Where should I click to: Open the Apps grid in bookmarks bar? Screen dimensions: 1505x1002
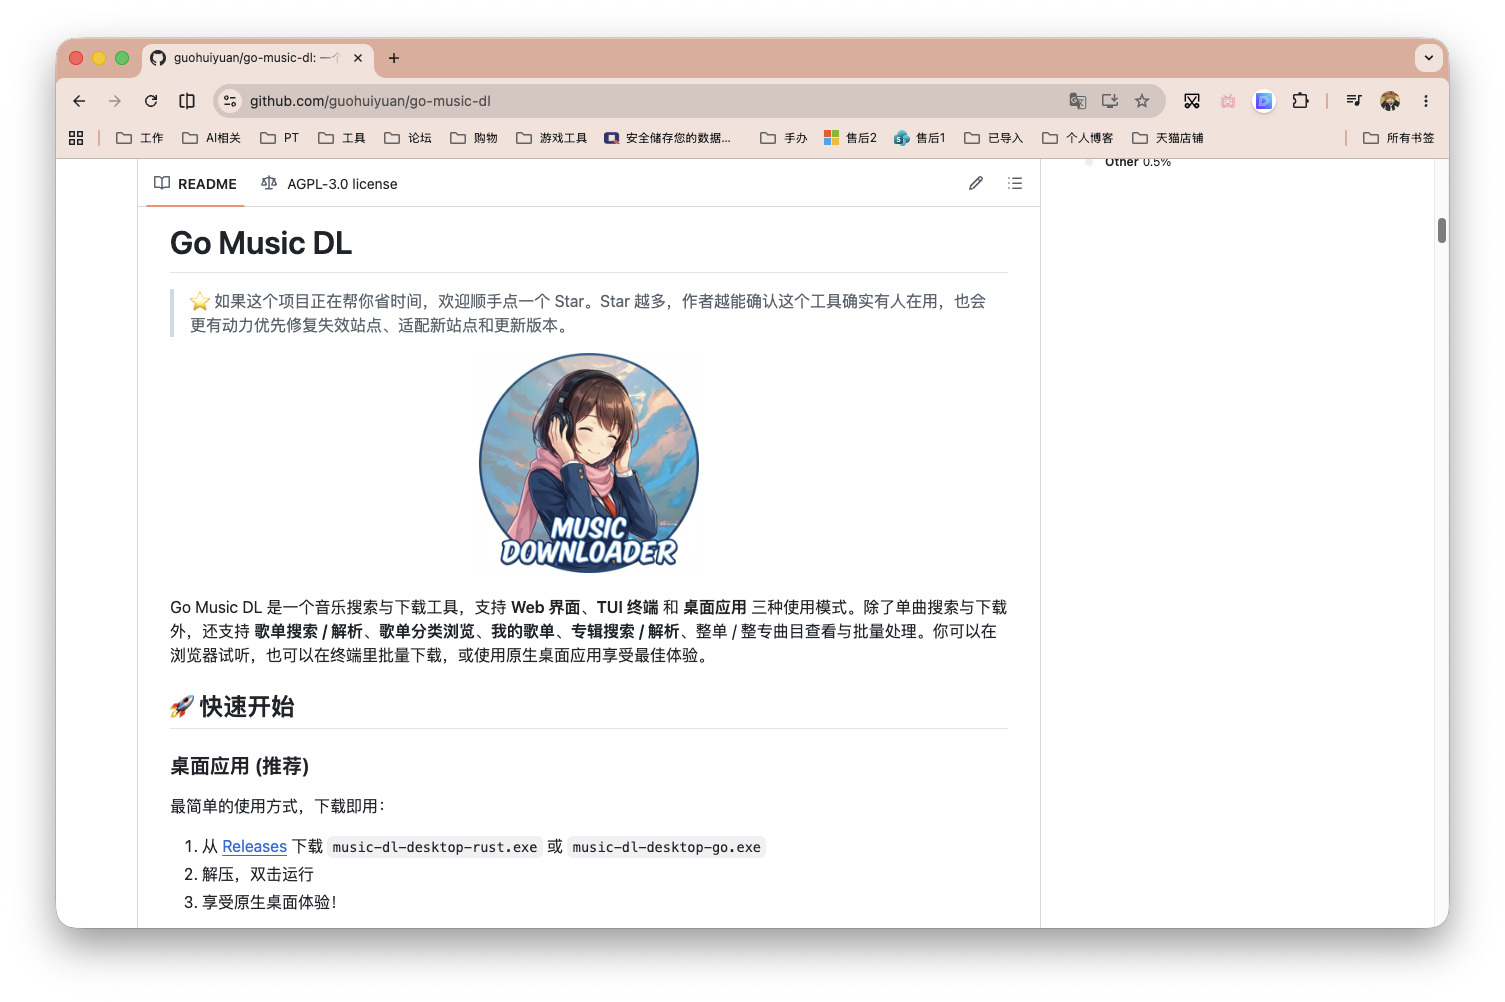click(76, 138)
